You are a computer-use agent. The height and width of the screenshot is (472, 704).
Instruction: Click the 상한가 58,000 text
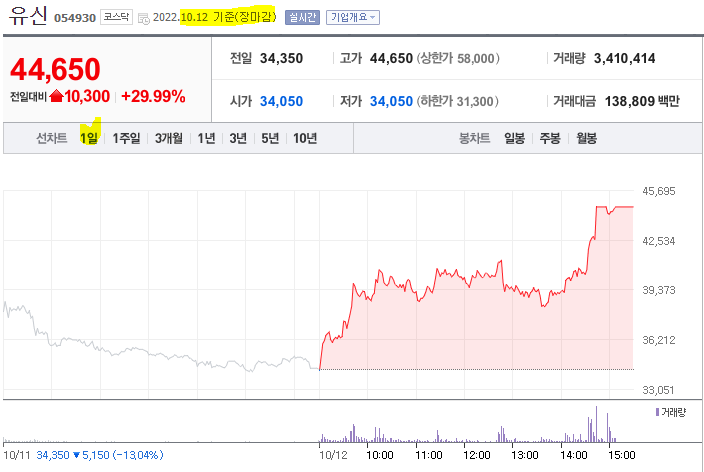click(x=458, y=58)
